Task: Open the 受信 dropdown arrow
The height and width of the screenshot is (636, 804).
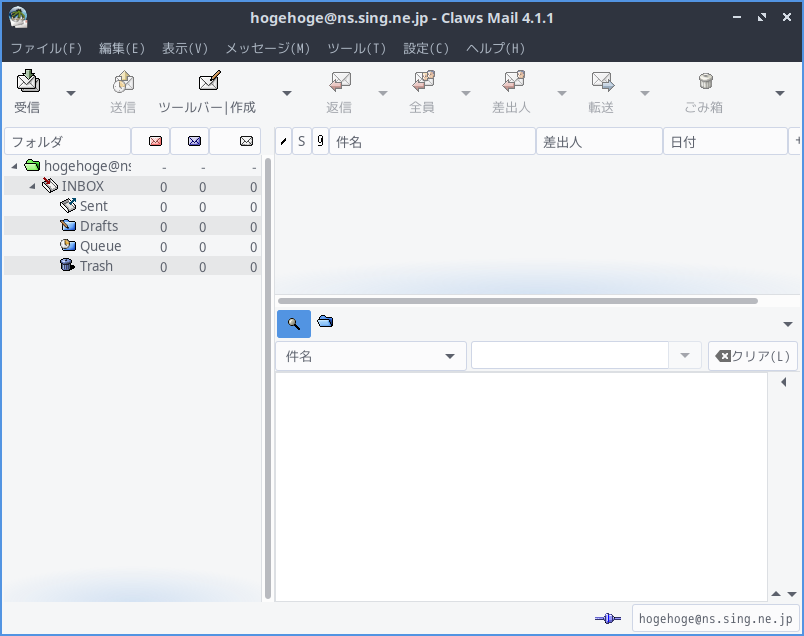Action: (x=71, y=93)
